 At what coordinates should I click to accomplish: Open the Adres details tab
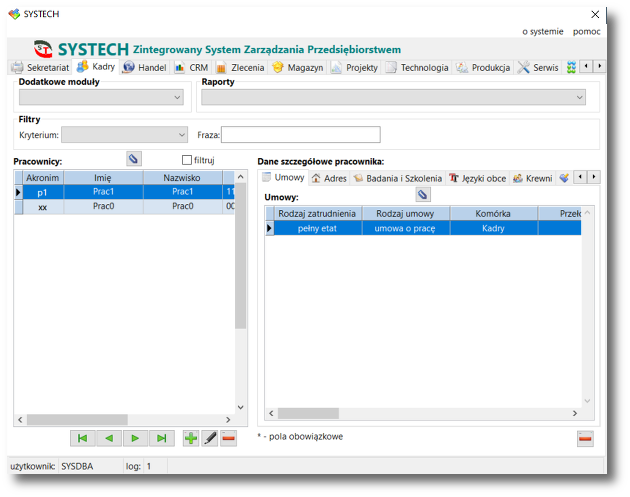tap(329, 178)
